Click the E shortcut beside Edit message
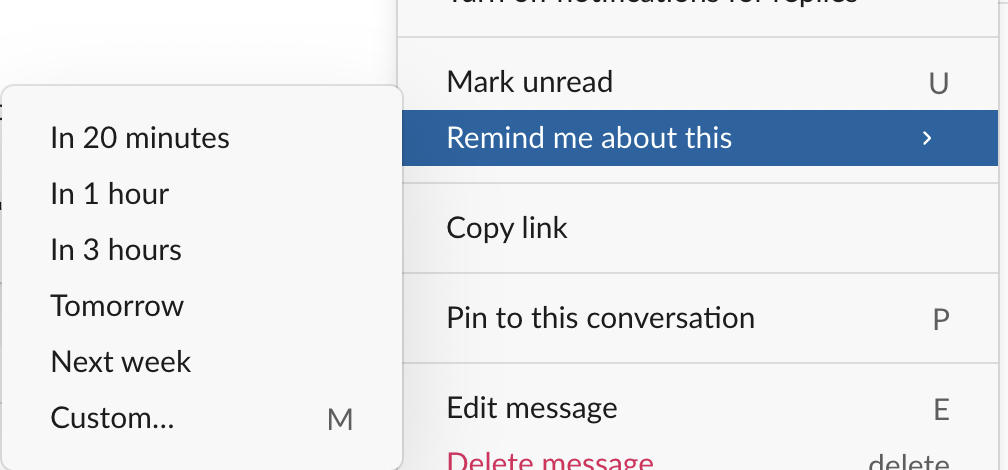Viewport: 1008px width, 470px height. pos(941,410)
